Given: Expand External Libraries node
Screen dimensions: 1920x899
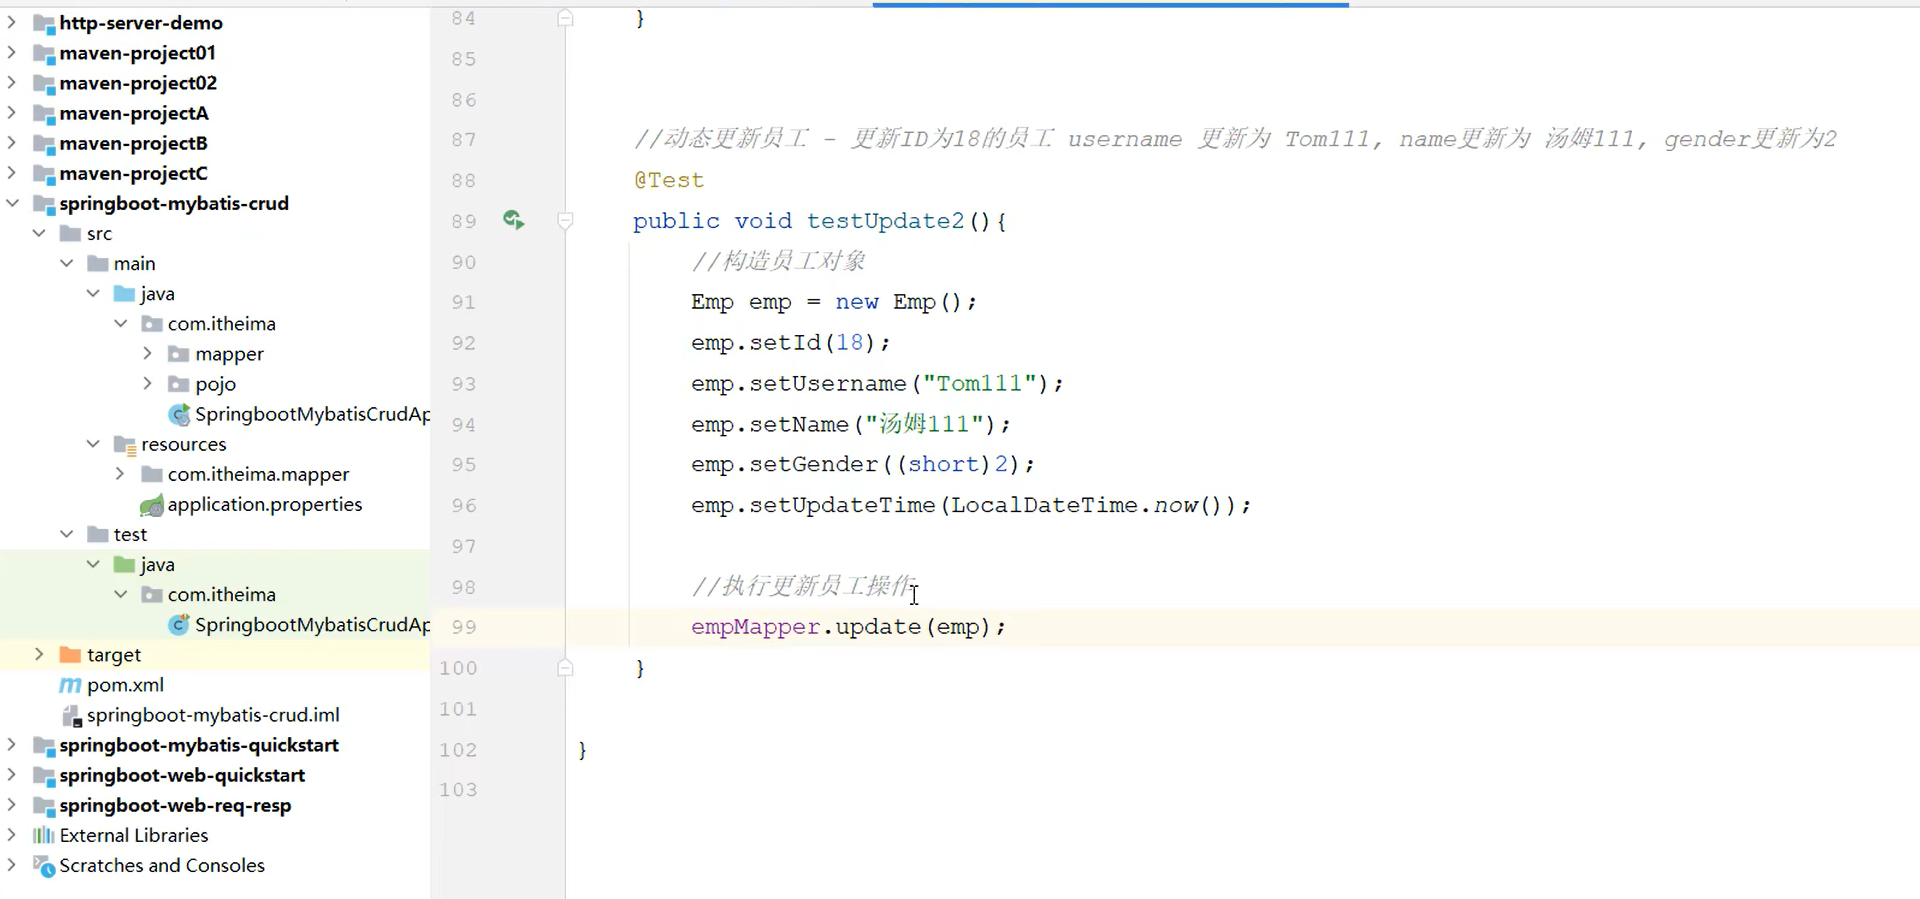Looking at the screenshot, I should (12, 834).
